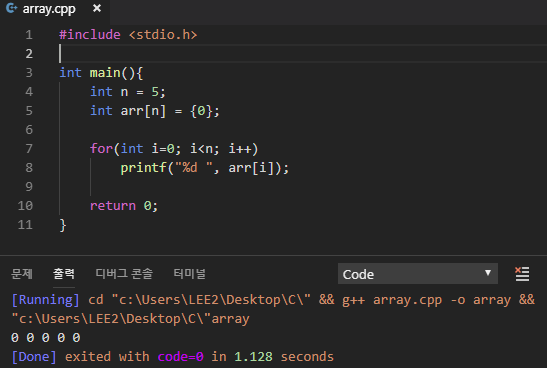Click the C++ file icon on the array.cpp tab
The width and height of the screenshot is (547, 368).
[12, 8]
